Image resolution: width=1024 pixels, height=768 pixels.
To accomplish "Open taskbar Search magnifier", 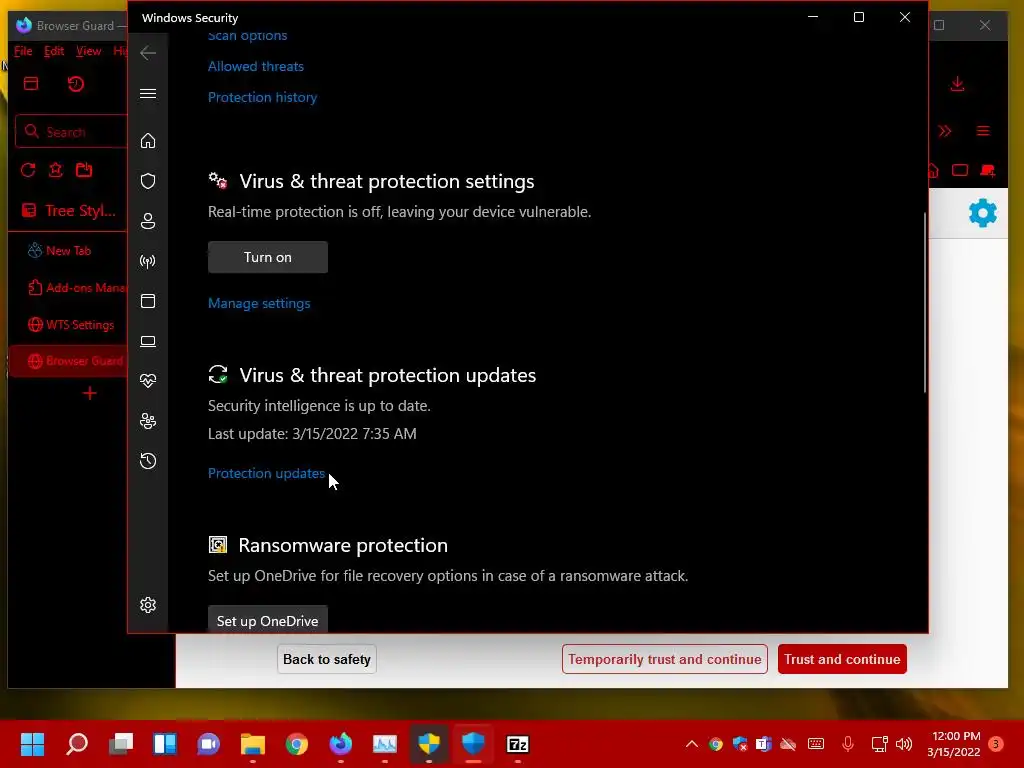I will (x=77, y=744).
